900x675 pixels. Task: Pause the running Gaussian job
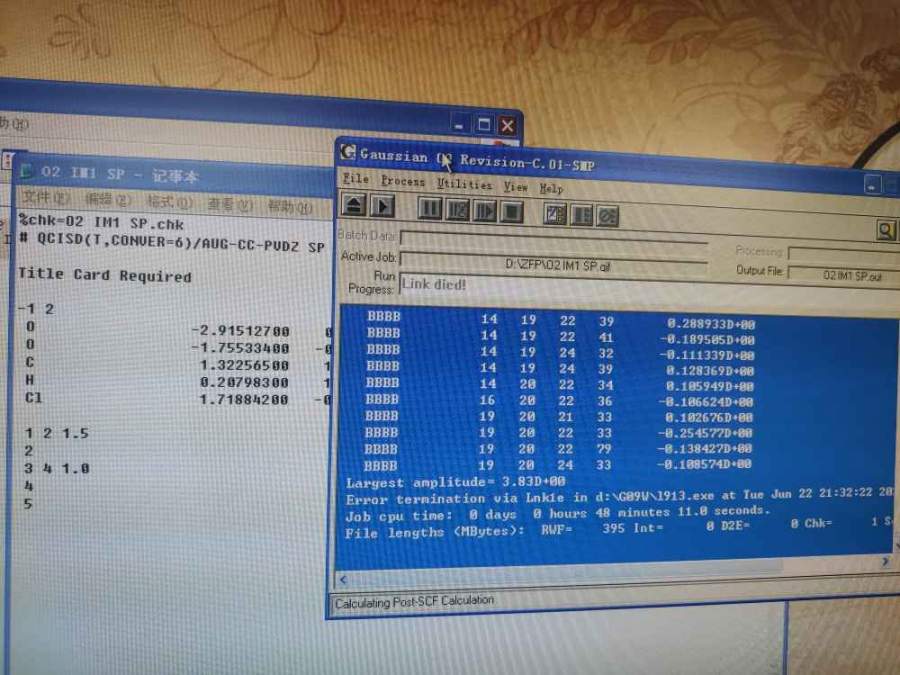[429, 208]
